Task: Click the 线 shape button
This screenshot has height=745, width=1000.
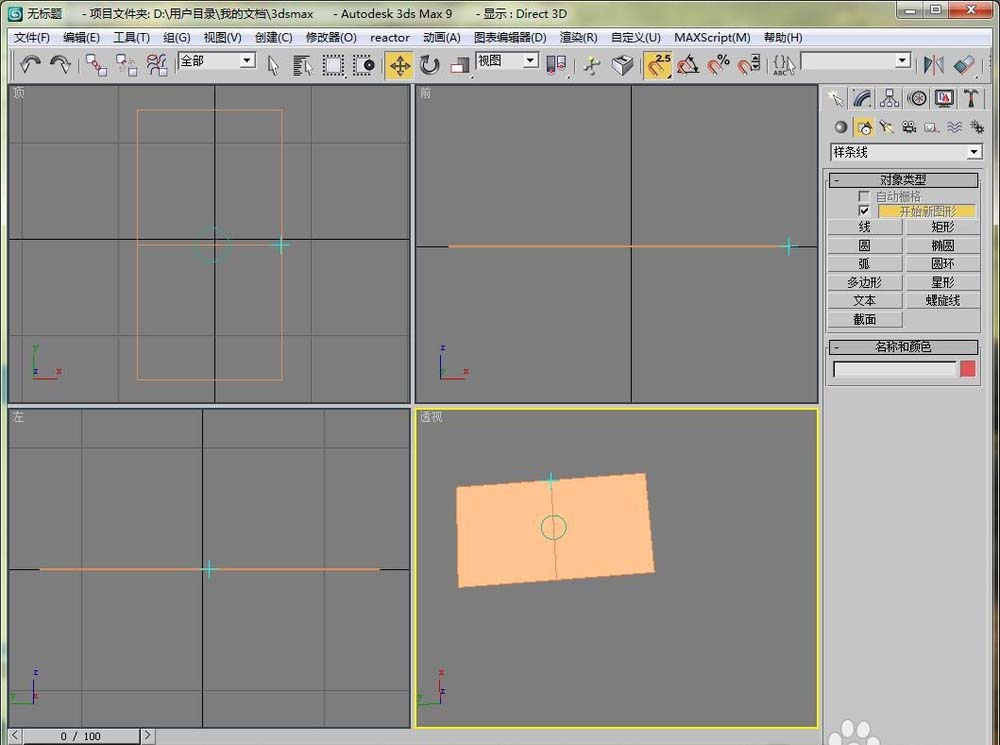Action: click(x=865, y=227)
